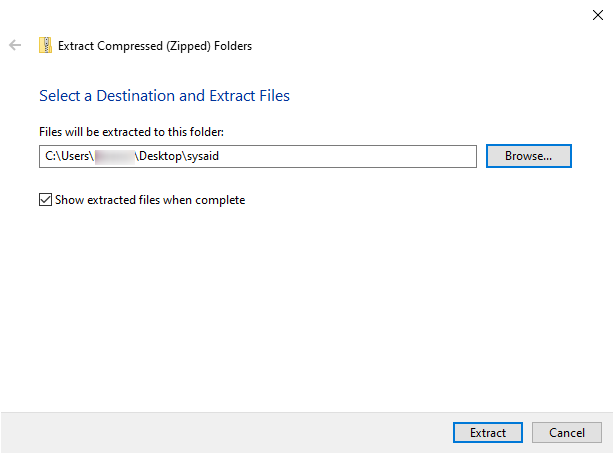
Task: Go back using the back arrow
Action: pos(15,45)
